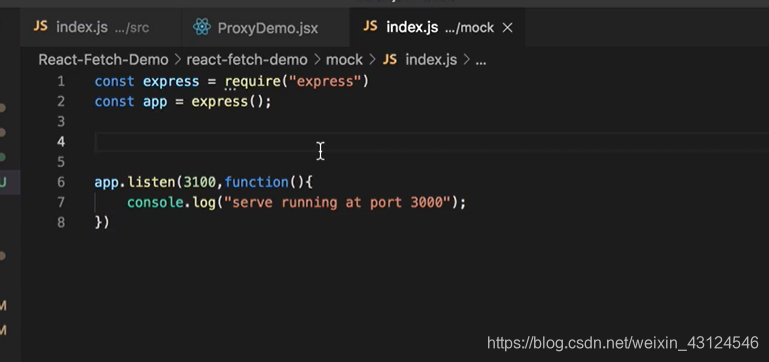
Task: Open the ProxyDemo.jsx tab
Action: (x=265, y=27)
